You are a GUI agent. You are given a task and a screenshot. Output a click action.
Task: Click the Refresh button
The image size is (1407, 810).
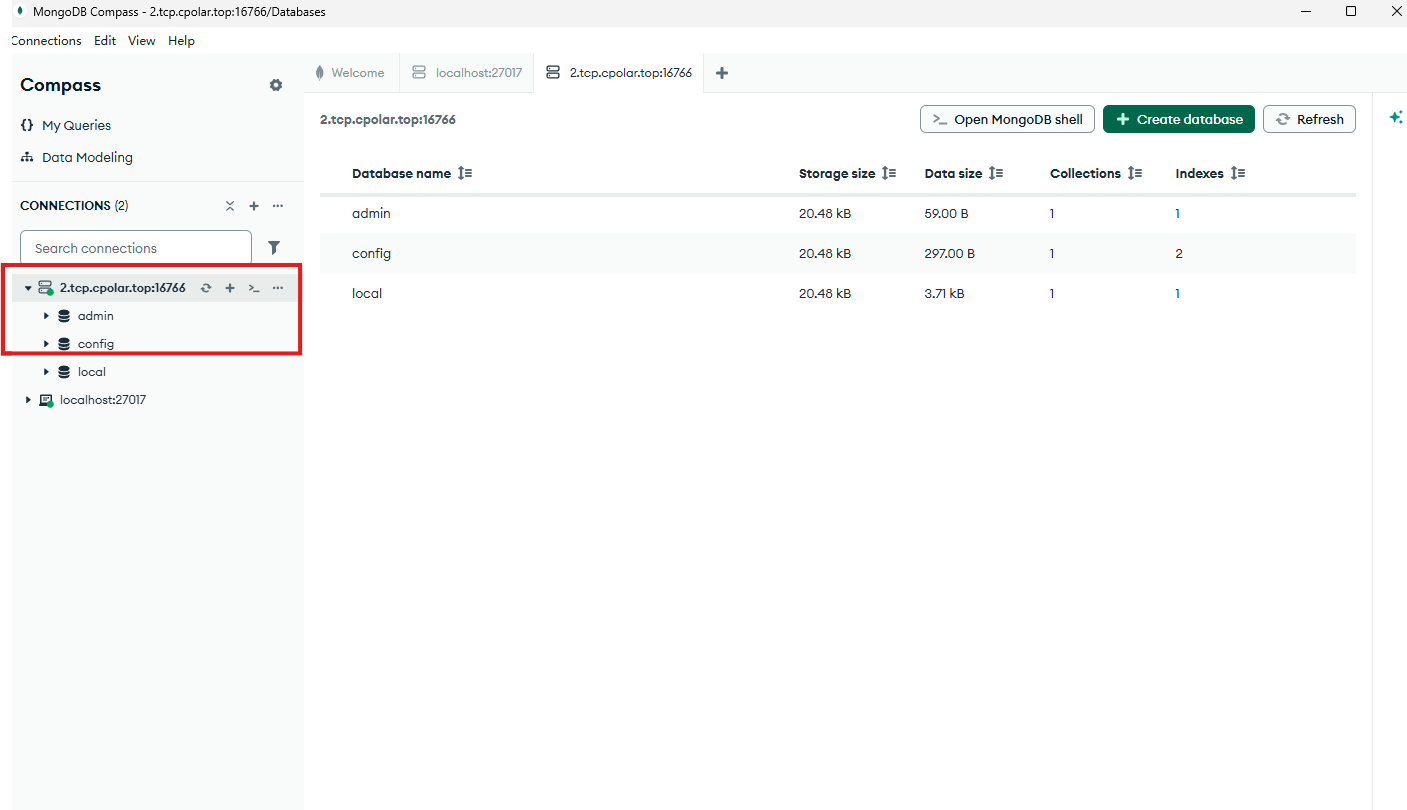click(x=1309, y=119)
